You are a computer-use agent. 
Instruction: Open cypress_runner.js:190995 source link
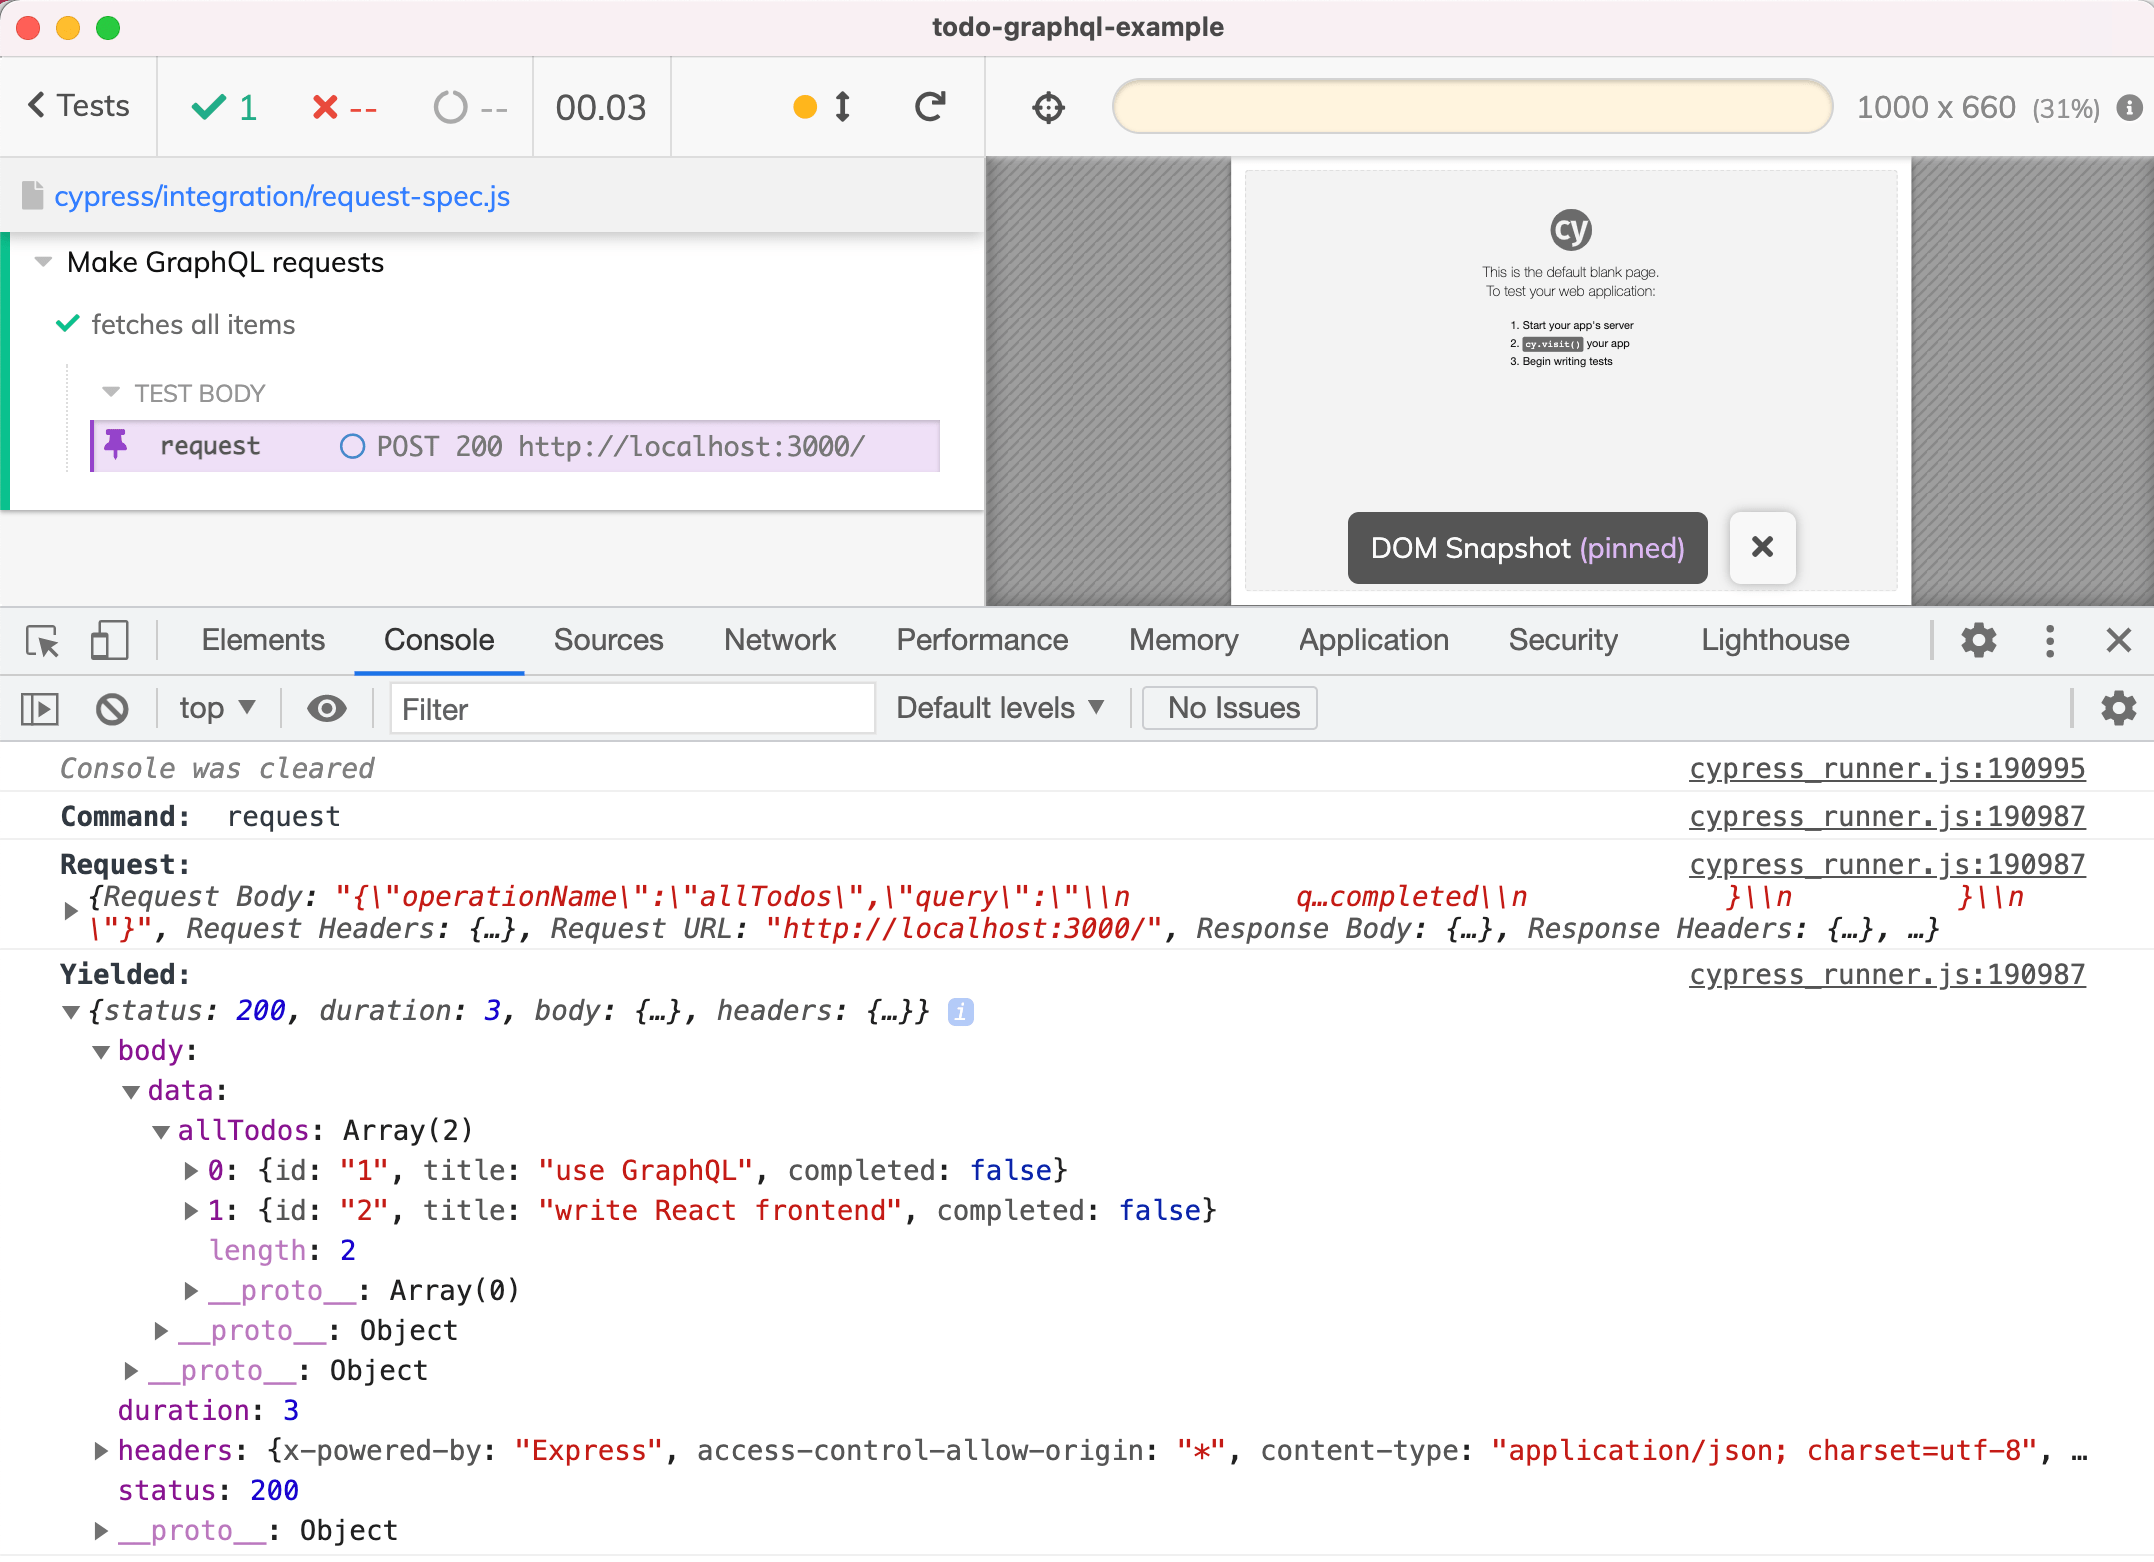click(1886, 768)
